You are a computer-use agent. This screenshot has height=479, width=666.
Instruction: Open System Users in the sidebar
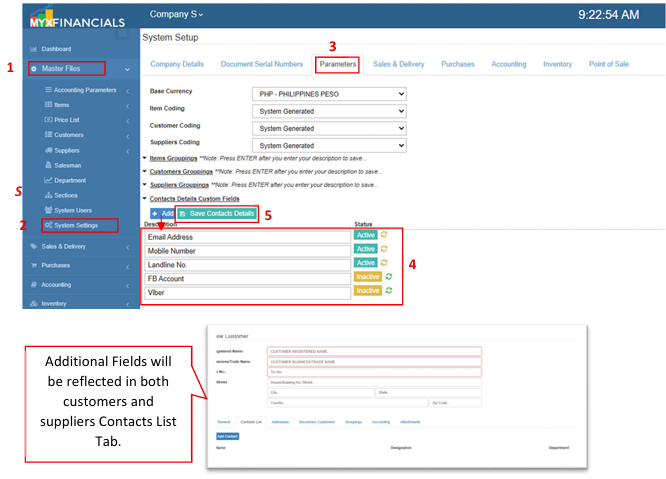72,210
